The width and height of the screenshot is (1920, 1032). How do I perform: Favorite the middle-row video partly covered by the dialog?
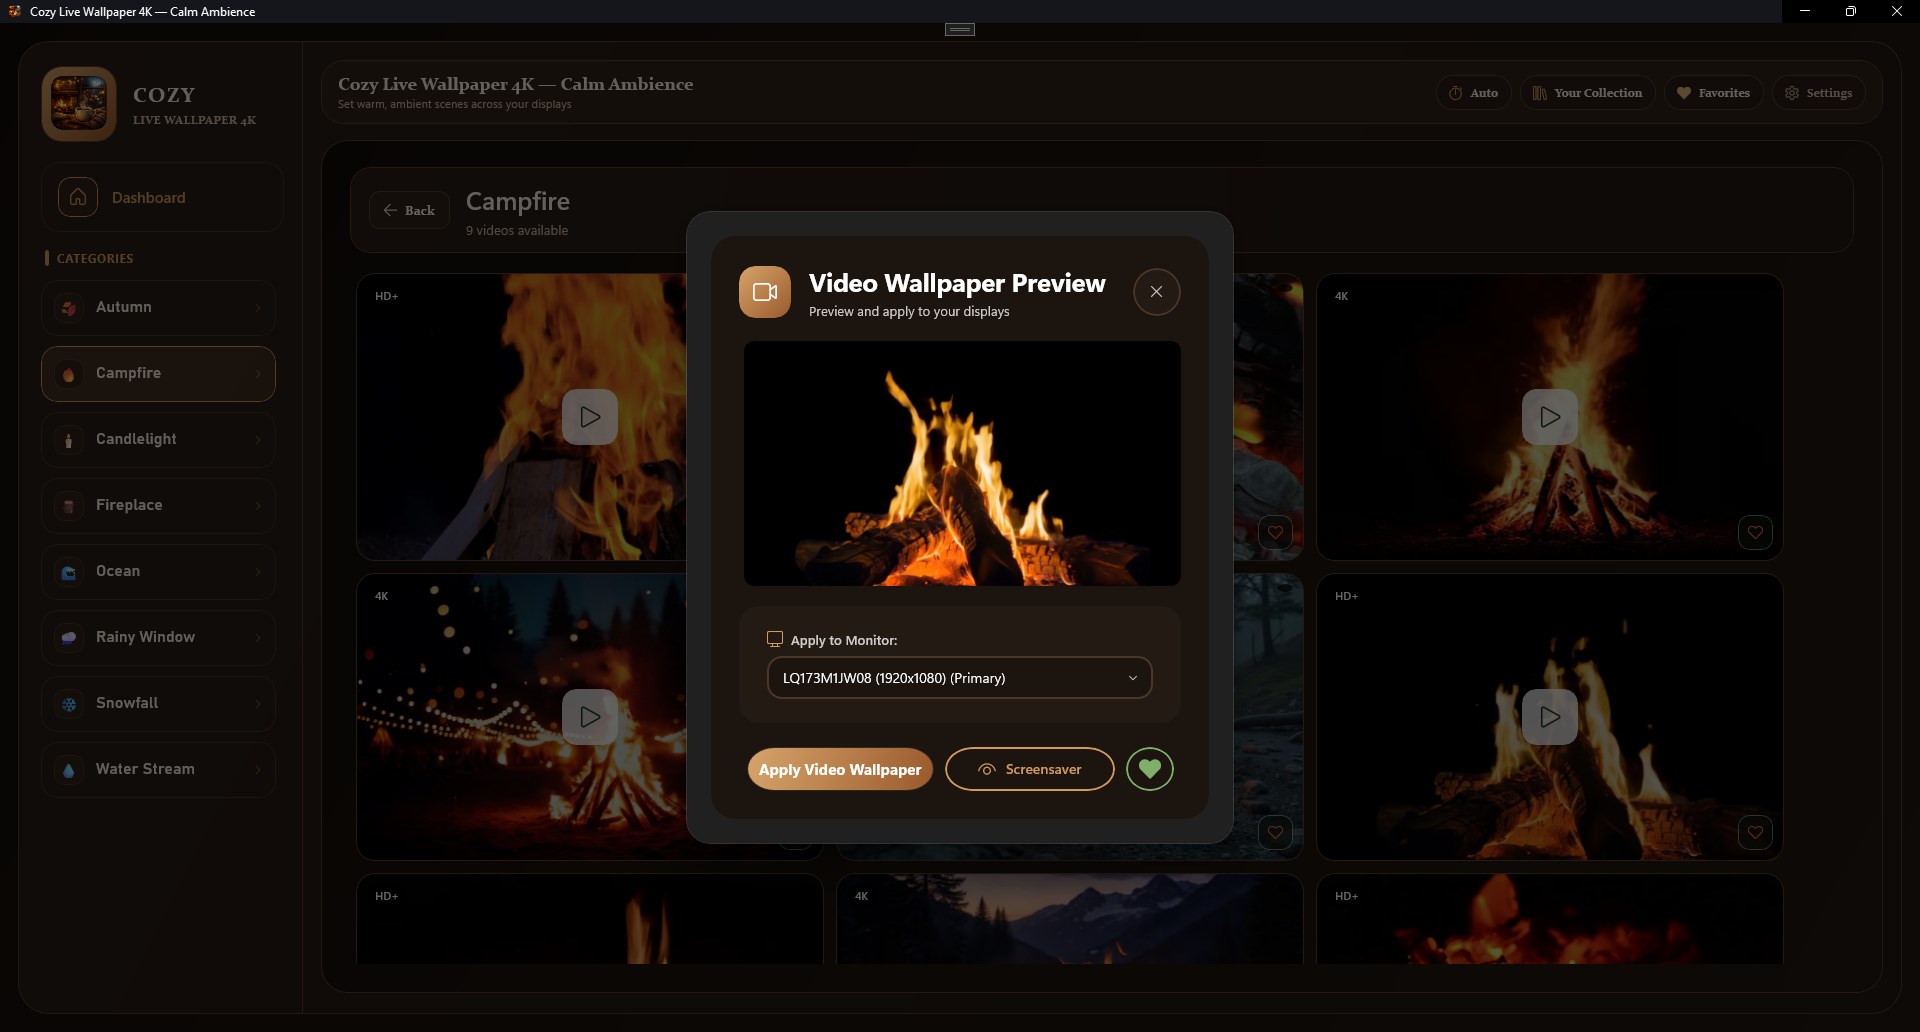click(1275, 832)
